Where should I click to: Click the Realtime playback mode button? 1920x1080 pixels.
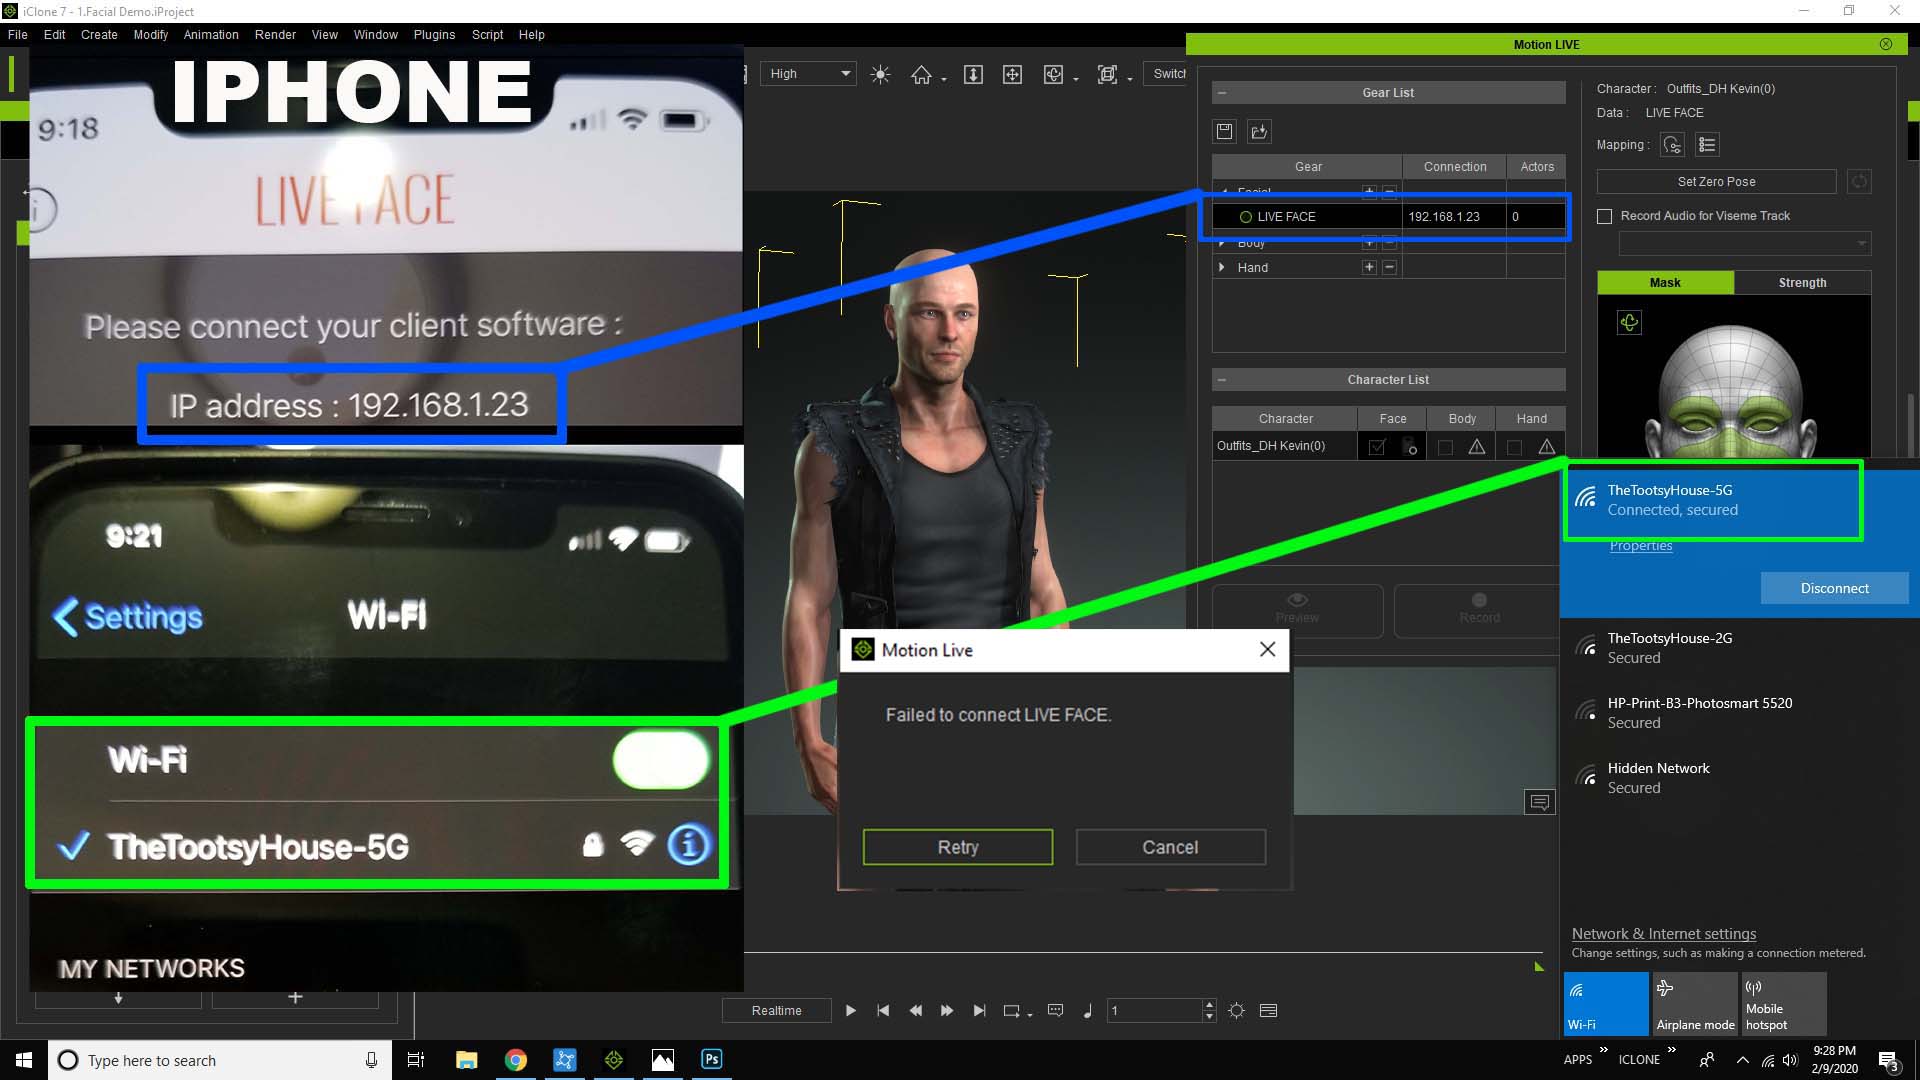[x=776, y=1011]
